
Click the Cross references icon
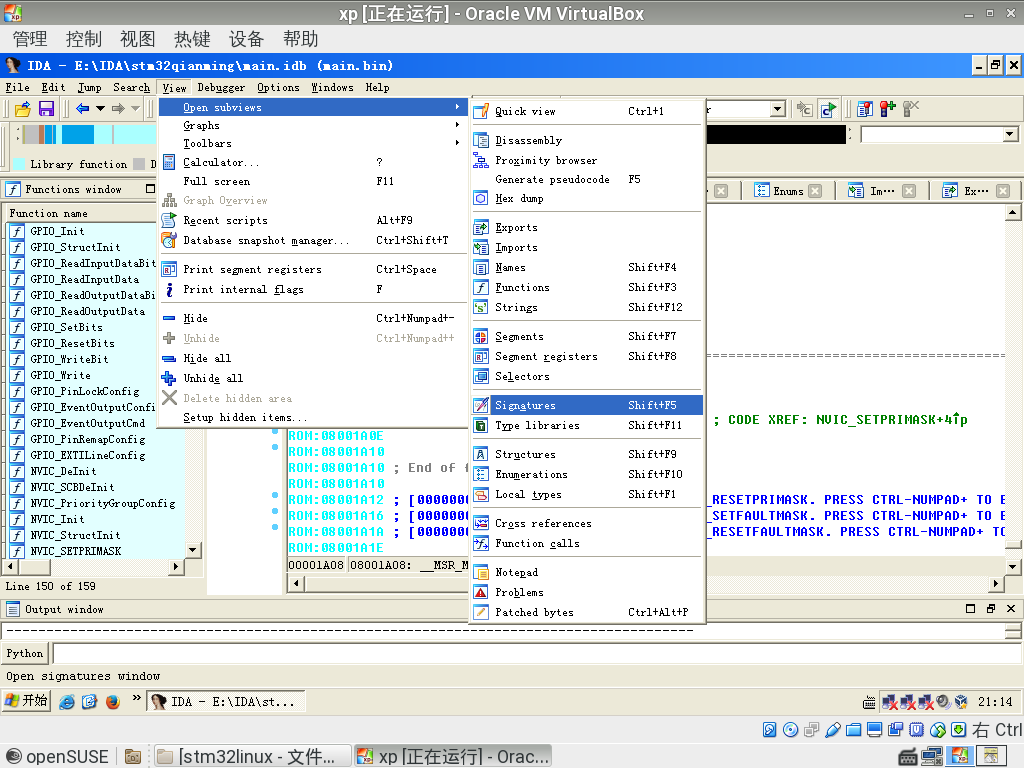(x=481, y=523)
